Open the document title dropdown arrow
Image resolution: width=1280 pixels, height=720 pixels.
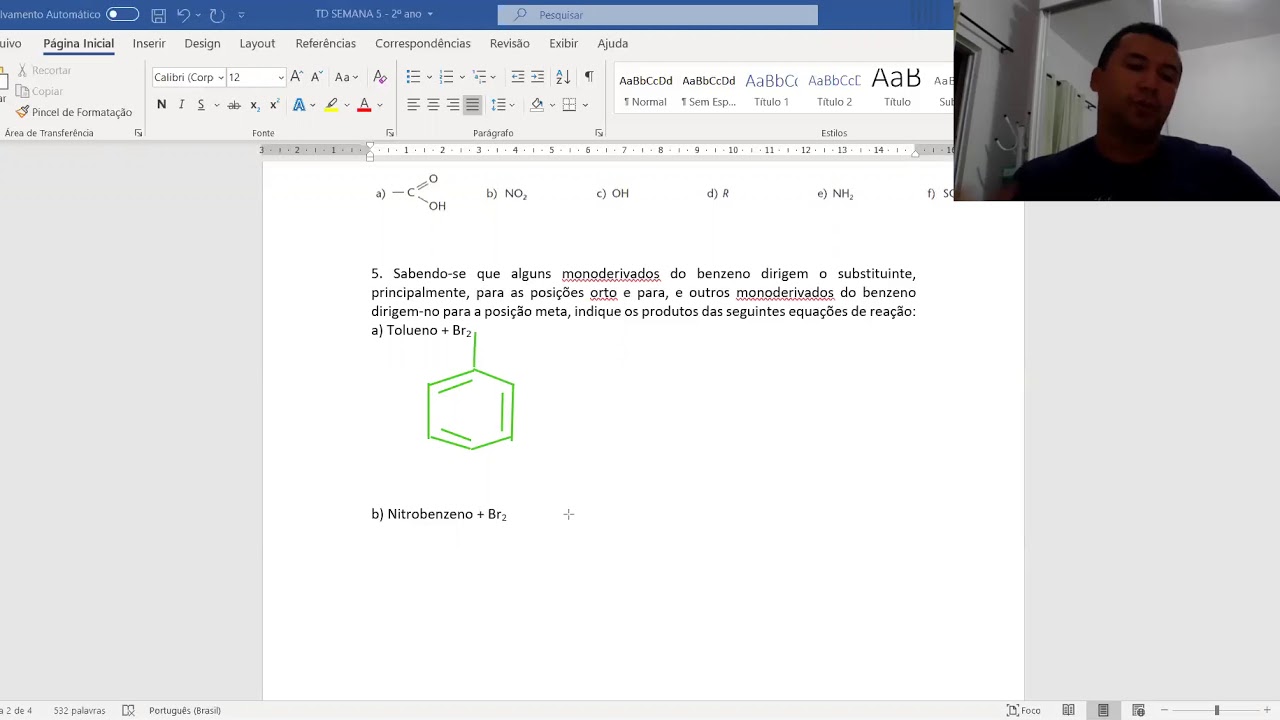pos(430,14)
